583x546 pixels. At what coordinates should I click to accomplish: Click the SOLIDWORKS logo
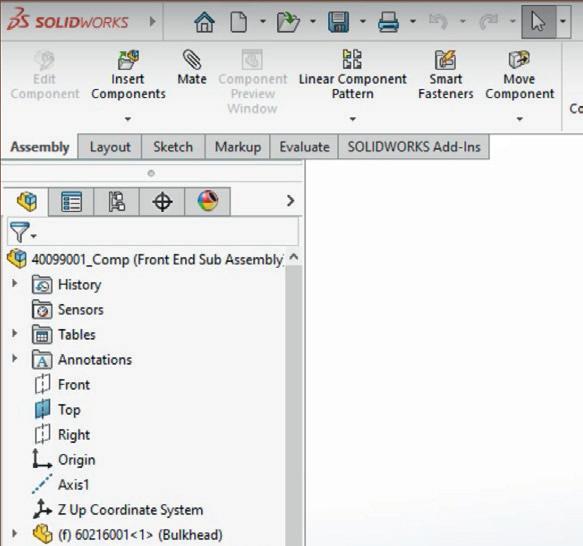[x=68, y=21]
